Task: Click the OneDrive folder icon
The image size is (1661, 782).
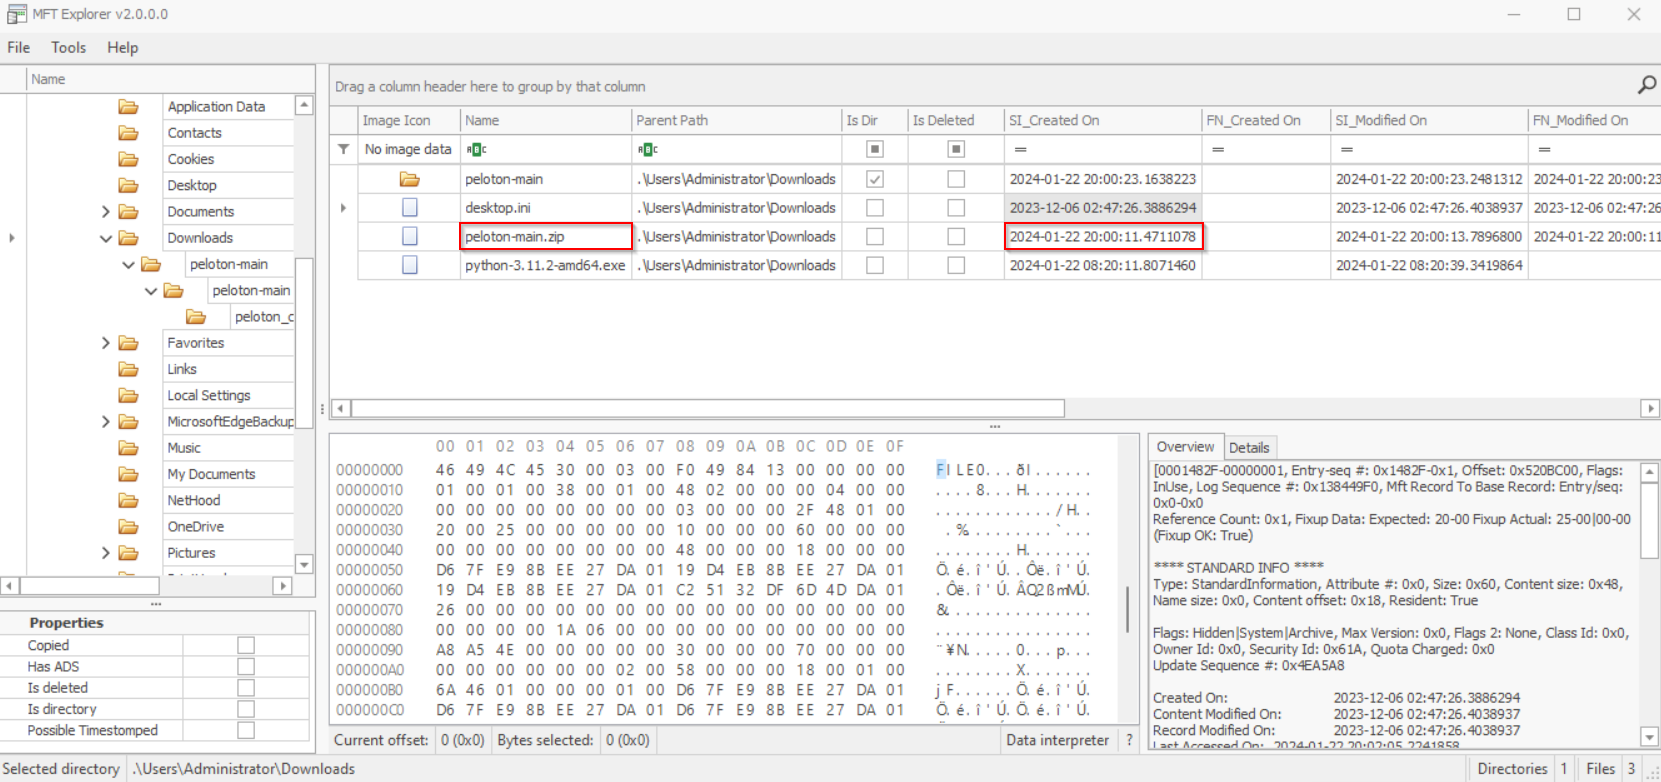Action: [128, 526]
